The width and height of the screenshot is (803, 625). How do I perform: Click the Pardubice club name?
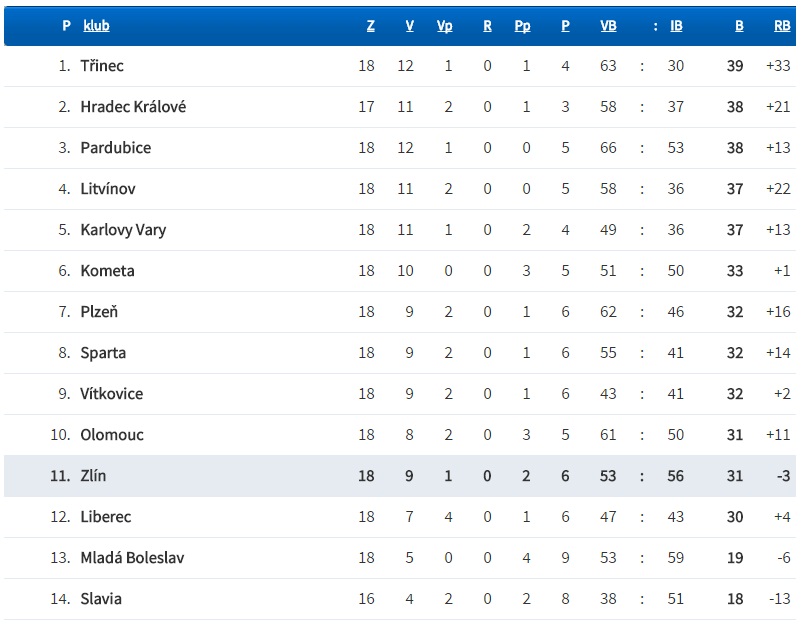116,148
